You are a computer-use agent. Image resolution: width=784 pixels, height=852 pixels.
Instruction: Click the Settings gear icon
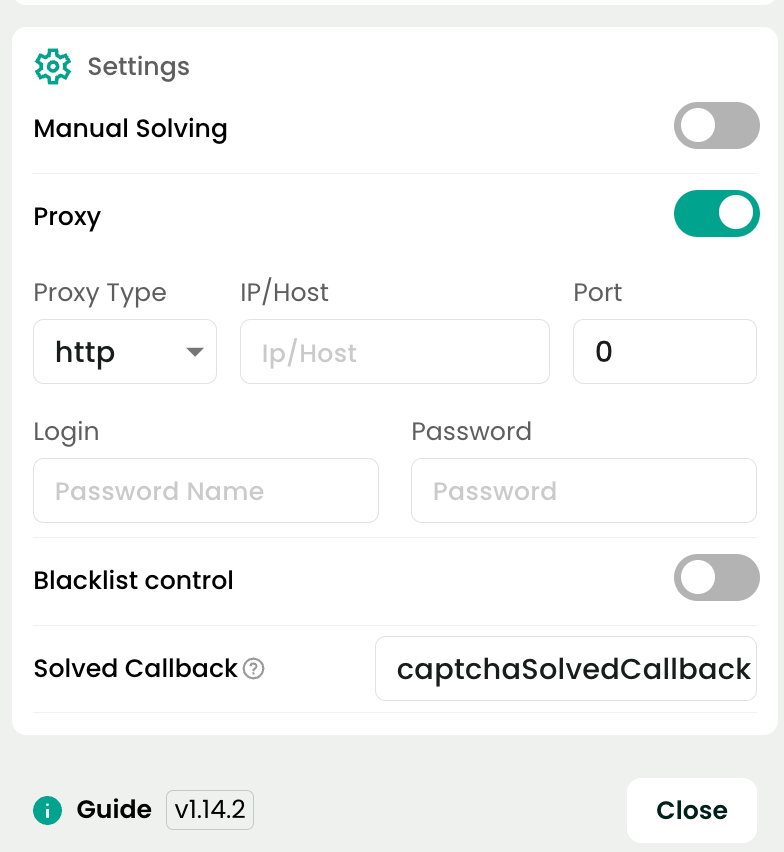pos(52,66)
